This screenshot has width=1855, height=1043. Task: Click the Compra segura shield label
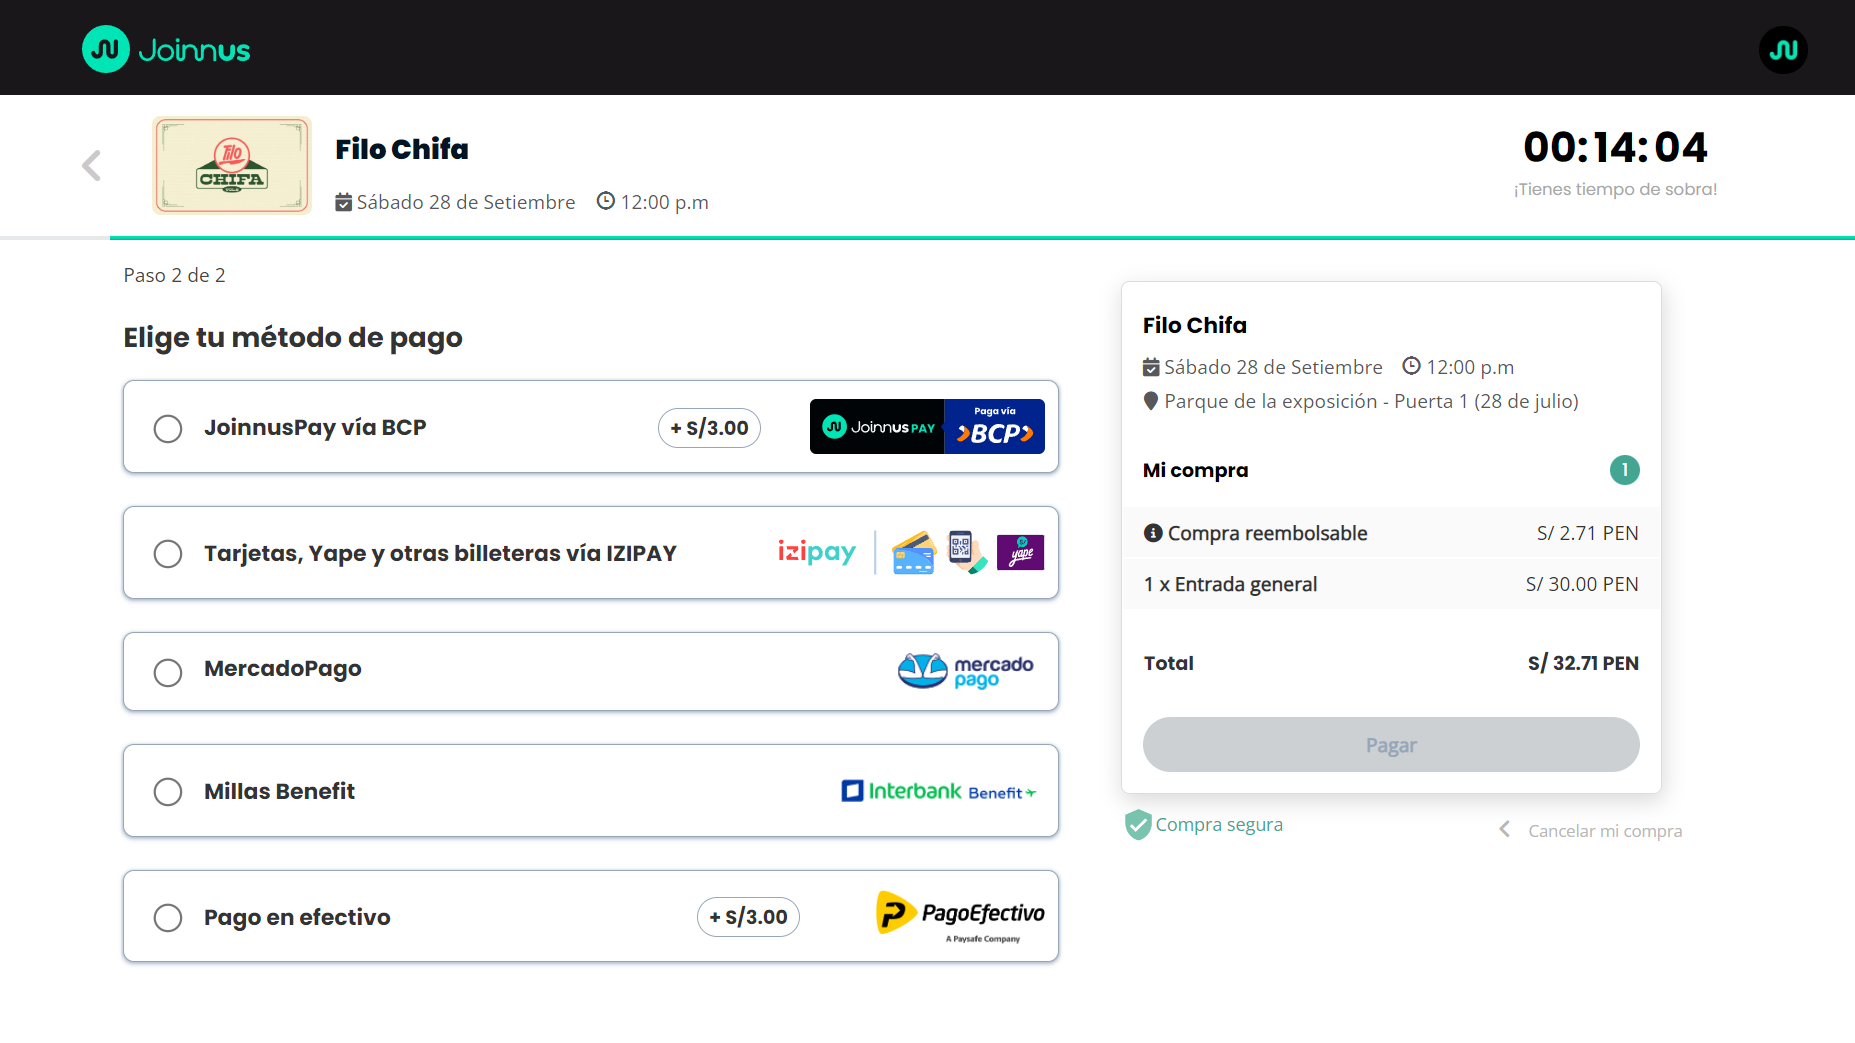click(x=1204, y=825)
